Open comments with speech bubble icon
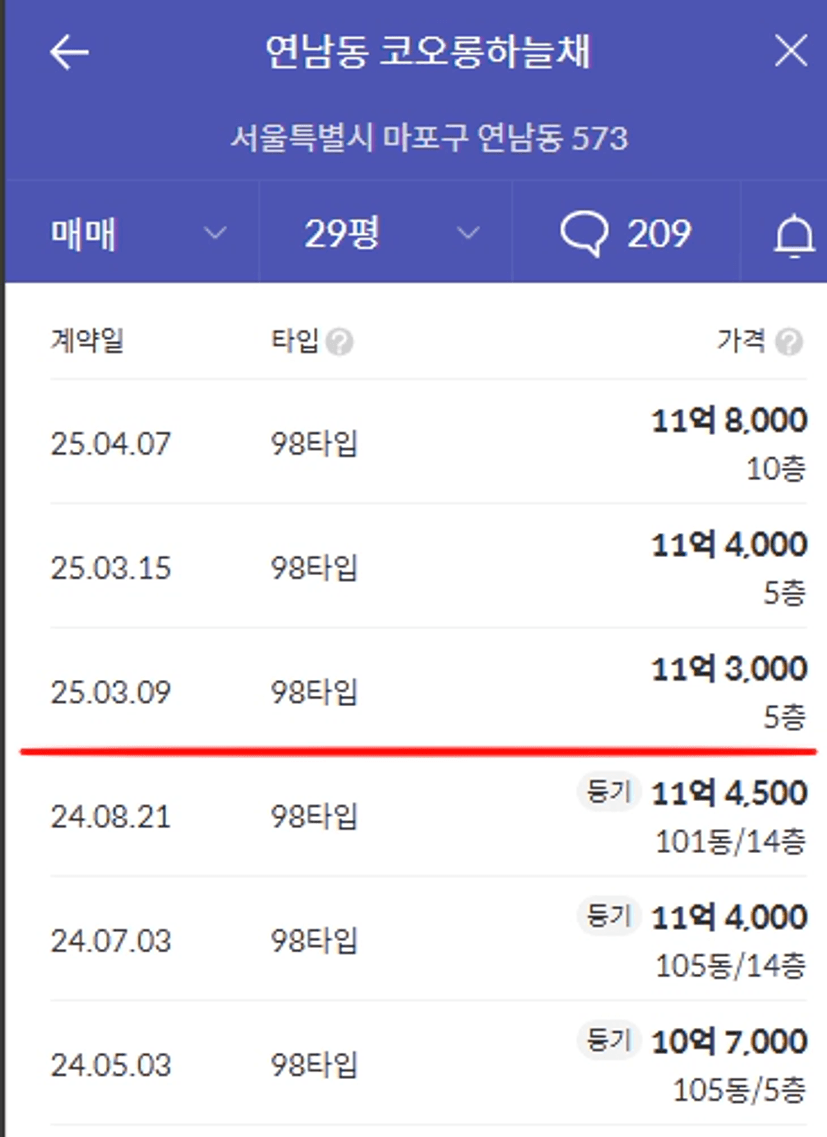Screen dimensions: 827x1137 pyautogui.click(x=584, y=234)
